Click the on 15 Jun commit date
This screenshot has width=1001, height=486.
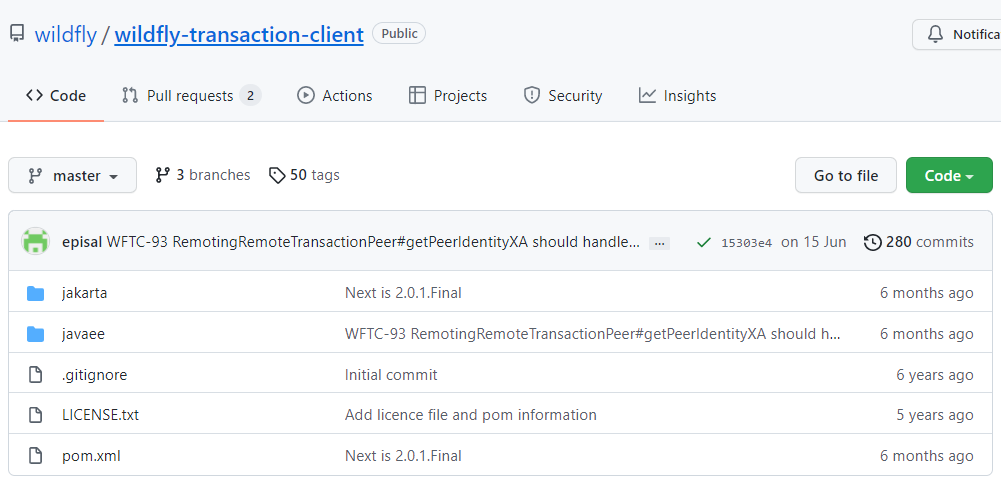(814, 242)
